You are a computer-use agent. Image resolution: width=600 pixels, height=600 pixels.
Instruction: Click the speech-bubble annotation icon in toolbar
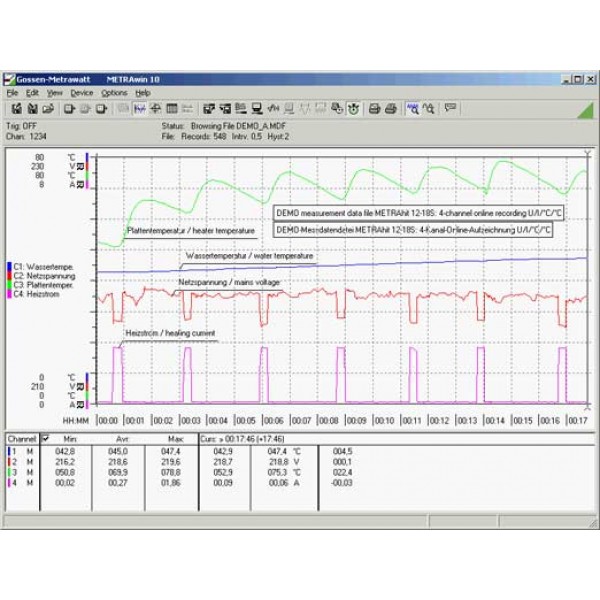451,108
